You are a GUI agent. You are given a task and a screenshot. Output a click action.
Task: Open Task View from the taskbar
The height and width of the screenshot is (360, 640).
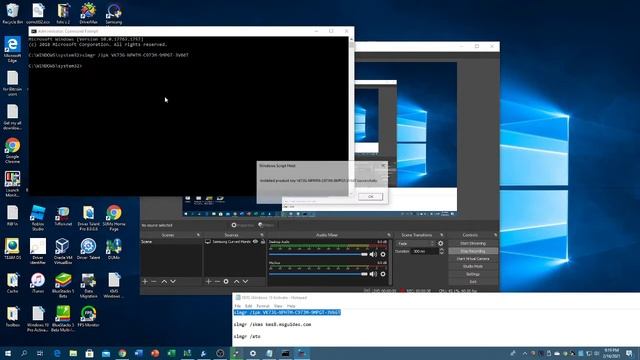click(40, 353)
